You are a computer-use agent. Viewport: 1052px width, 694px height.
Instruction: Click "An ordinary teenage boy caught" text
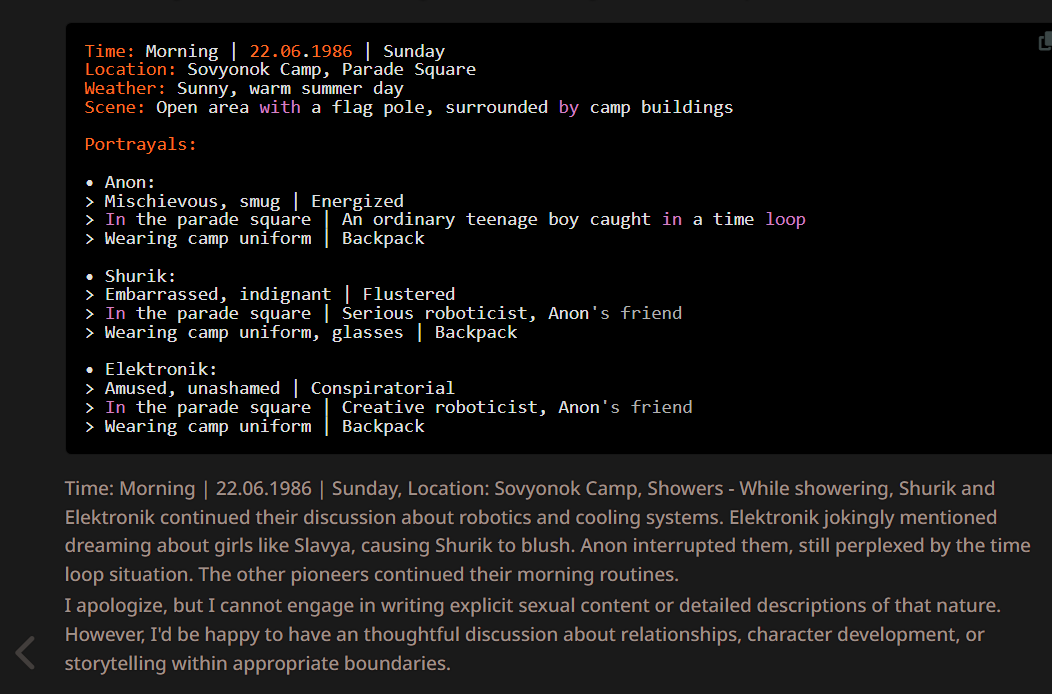496,219
